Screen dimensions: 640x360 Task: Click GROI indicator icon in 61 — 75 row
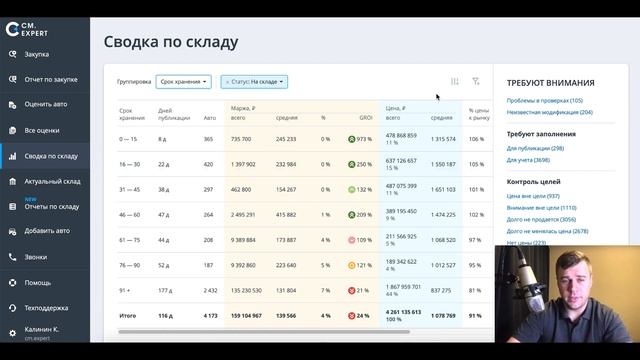(x=351, y=240)
